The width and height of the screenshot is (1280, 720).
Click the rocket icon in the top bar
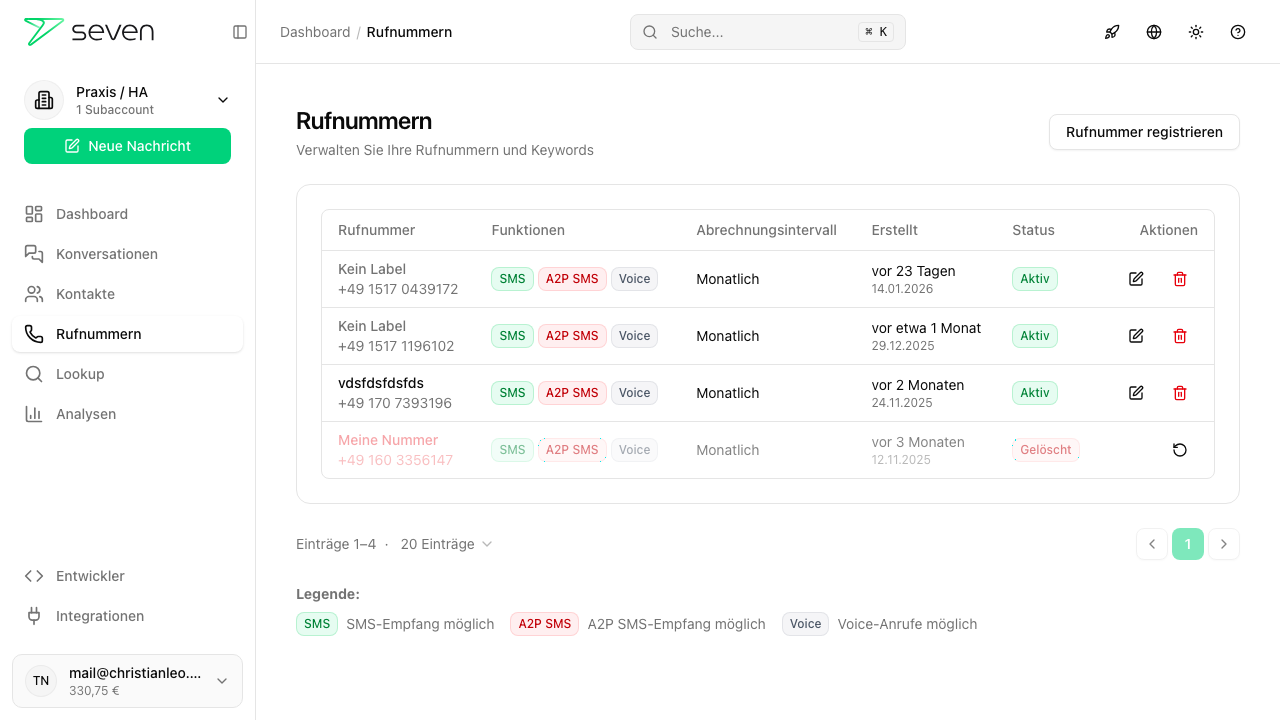tap(1112, 32)
